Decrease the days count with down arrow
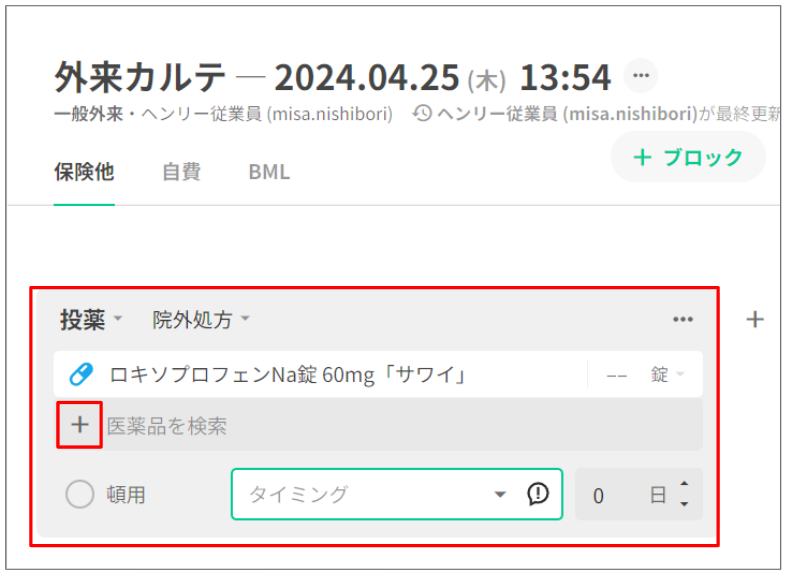The height and width of the screenshot is (572, 786). pyautogui.click(x=684, y=503)
